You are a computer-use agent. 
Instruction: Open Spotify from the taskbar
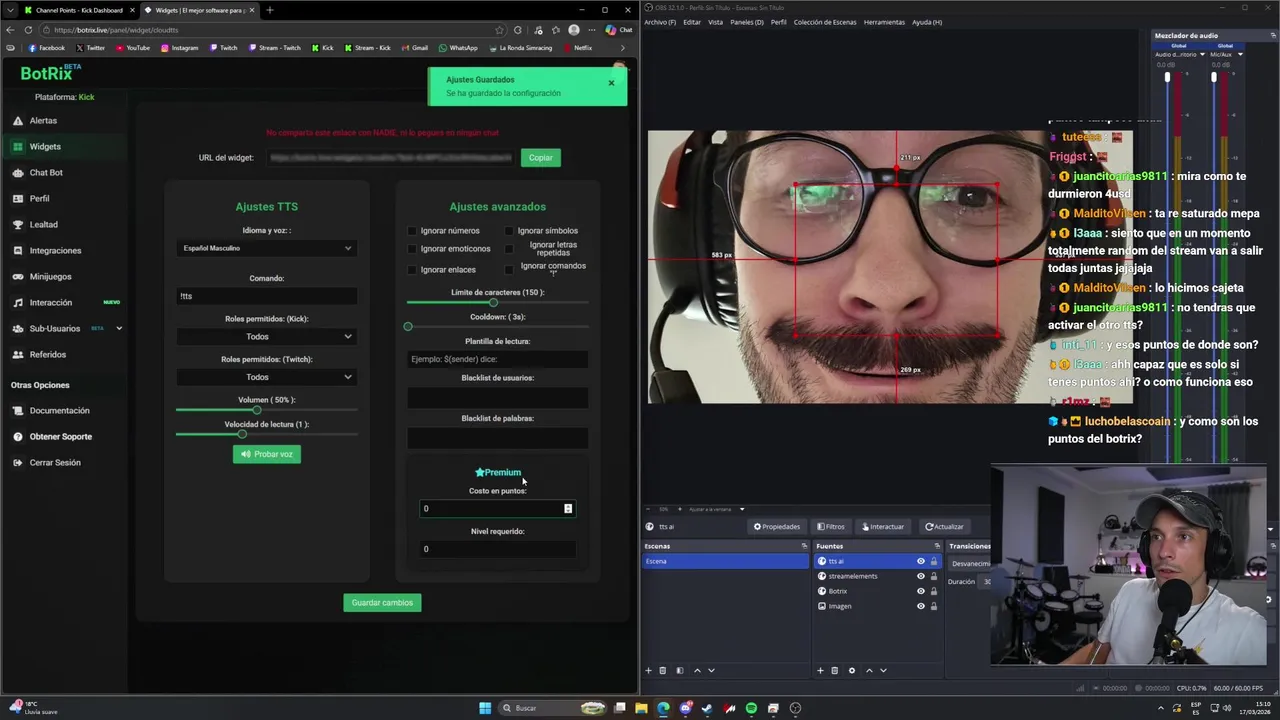751,708
